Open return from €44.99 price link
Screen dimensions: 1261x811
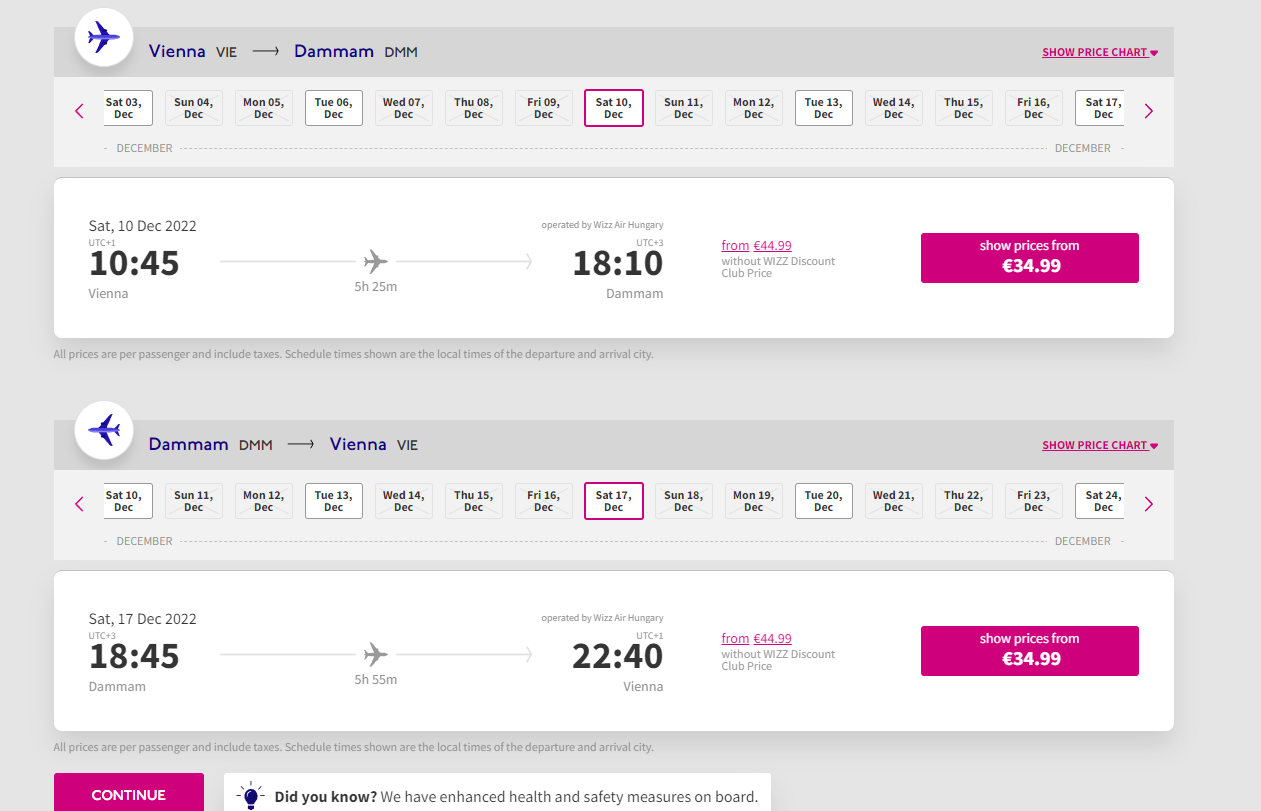coord(757,639)
